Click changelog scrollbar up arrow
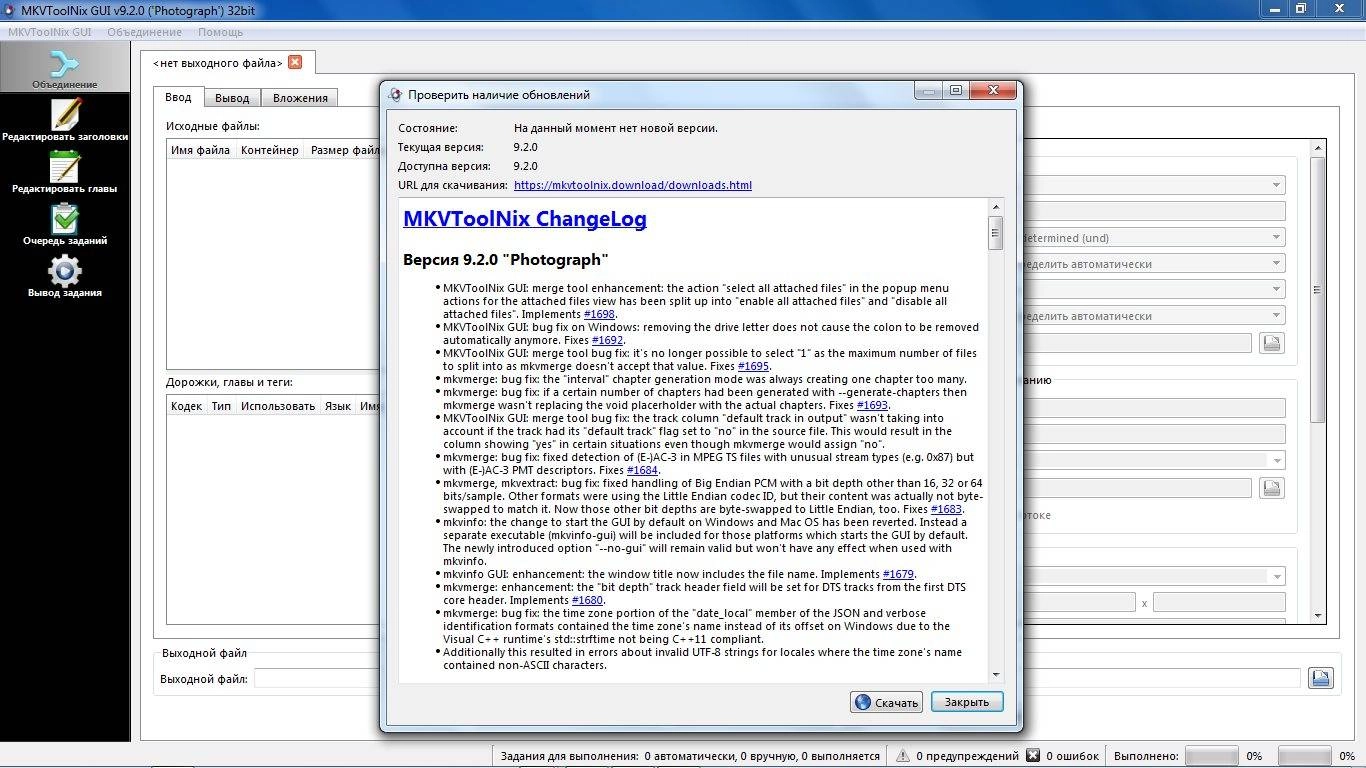The width and height of the screenshot is (1366, 768). pyautogui.click(x=995, y=205)
